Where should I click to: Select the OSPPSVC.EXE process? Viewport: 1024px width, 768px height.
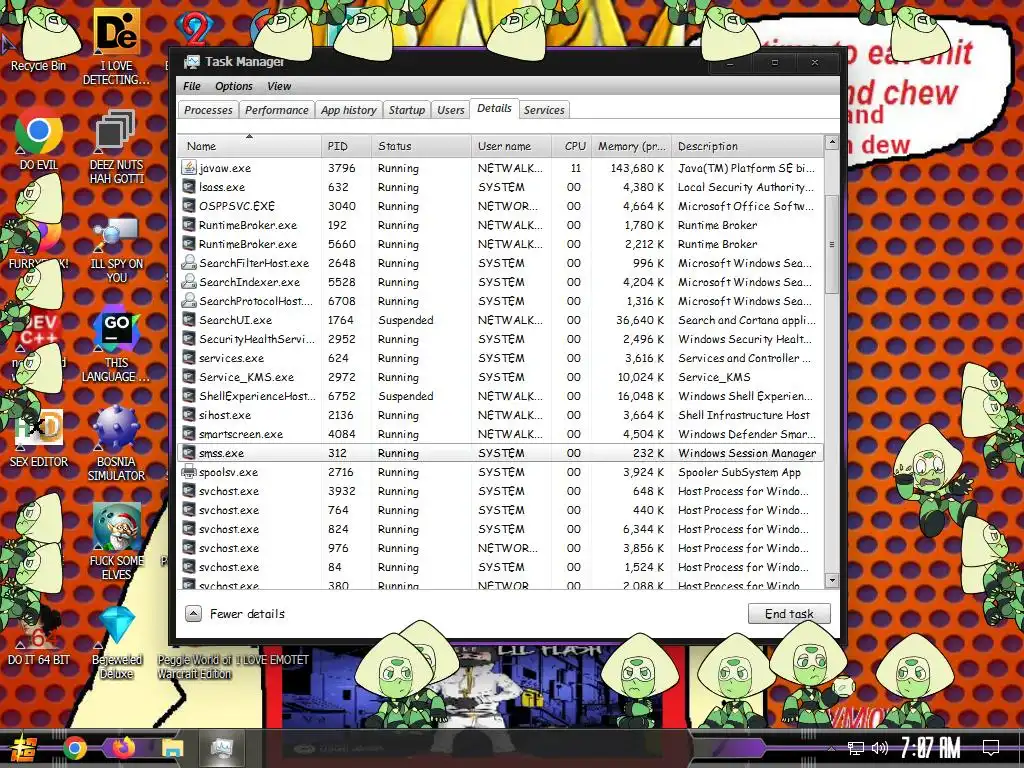500,206
